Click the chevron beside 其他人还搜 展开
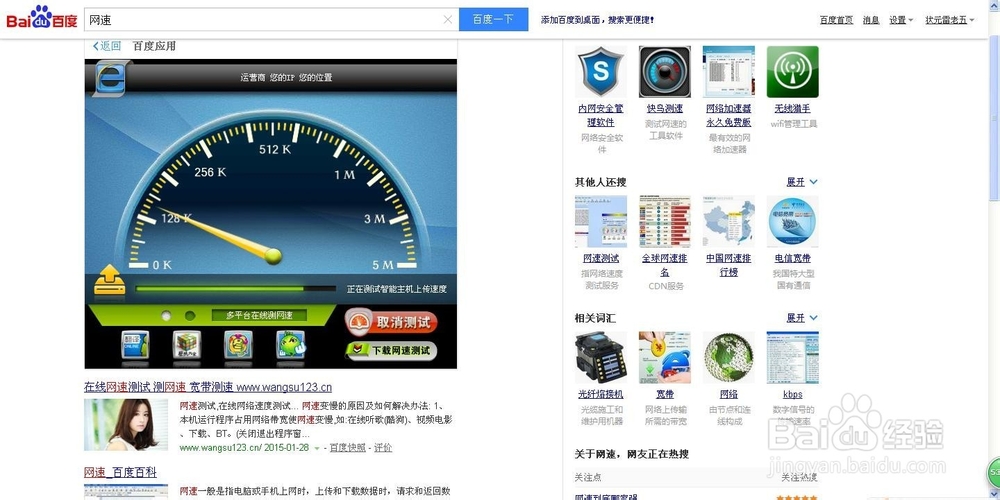 813,182
